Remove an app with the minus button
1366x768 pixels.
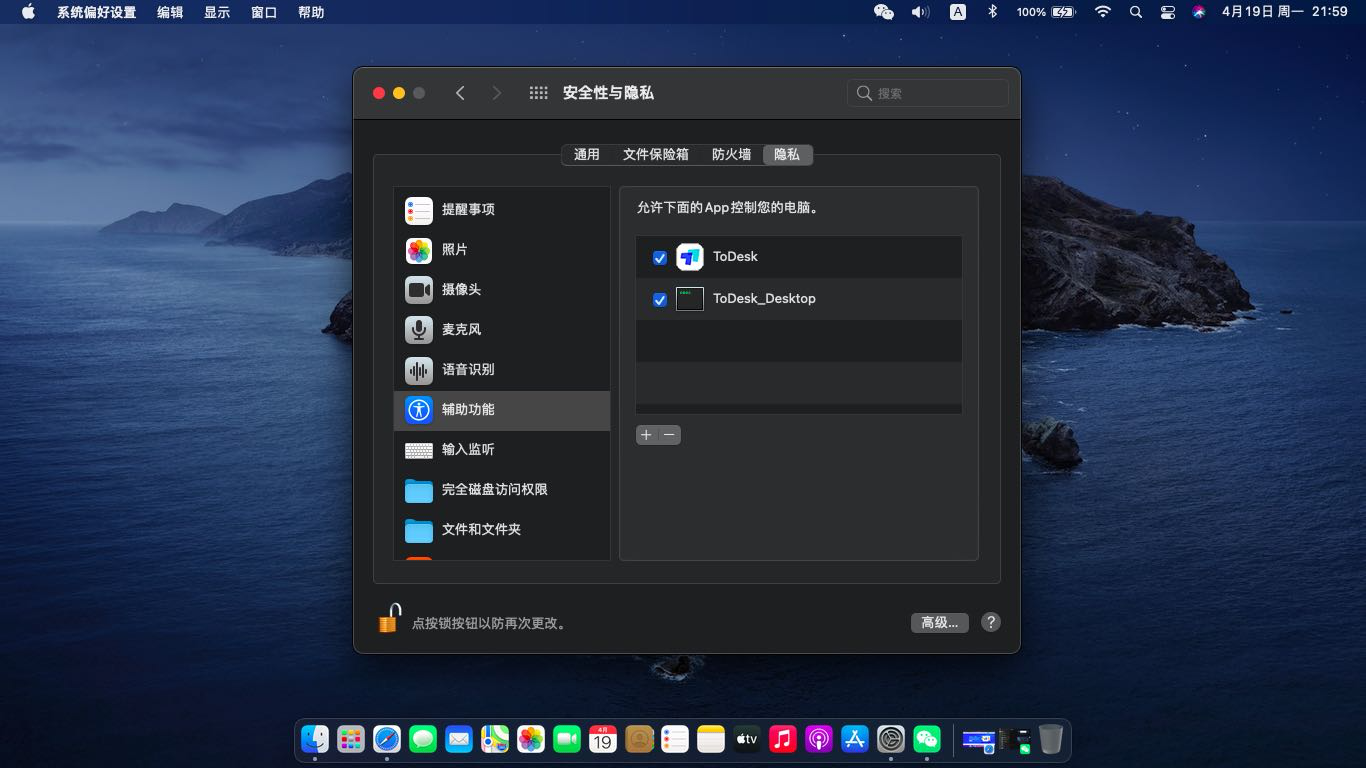pos(670,435)
